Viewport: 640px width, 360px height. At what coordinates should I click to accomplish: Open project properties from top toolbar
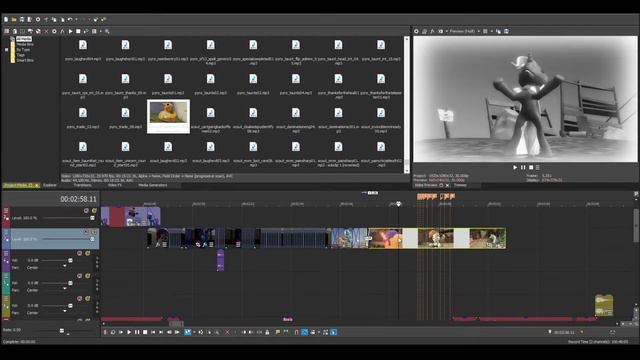(x=38, y=19)
